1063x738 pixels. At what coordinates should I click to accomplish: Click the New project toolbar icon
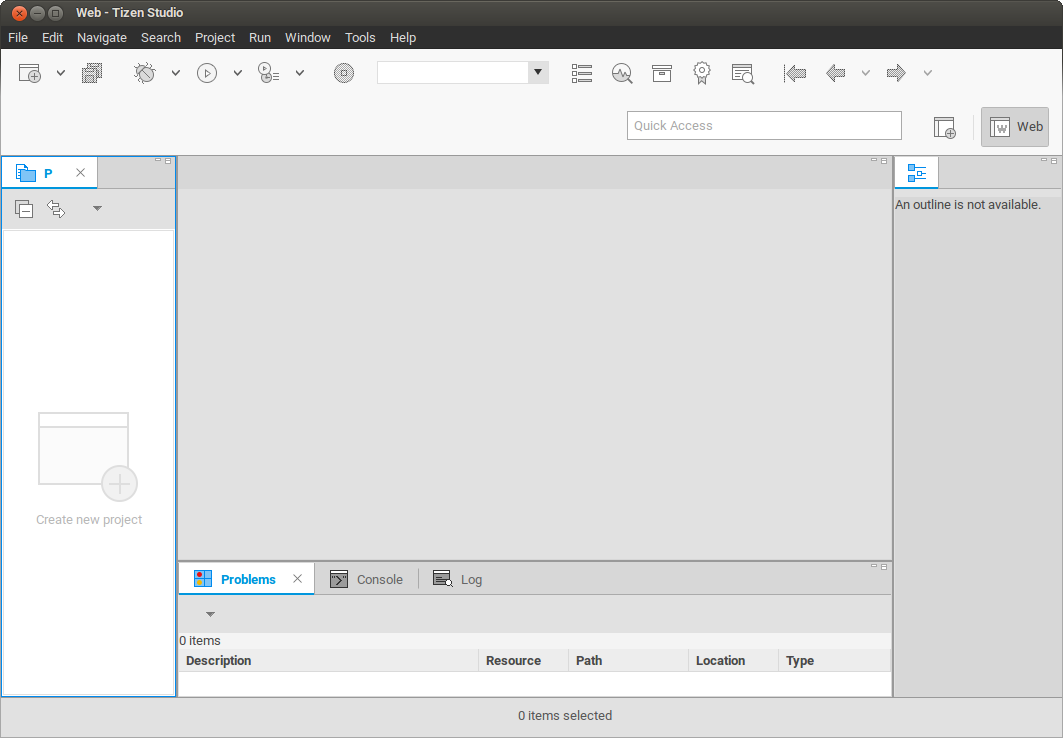click(30, 73)
